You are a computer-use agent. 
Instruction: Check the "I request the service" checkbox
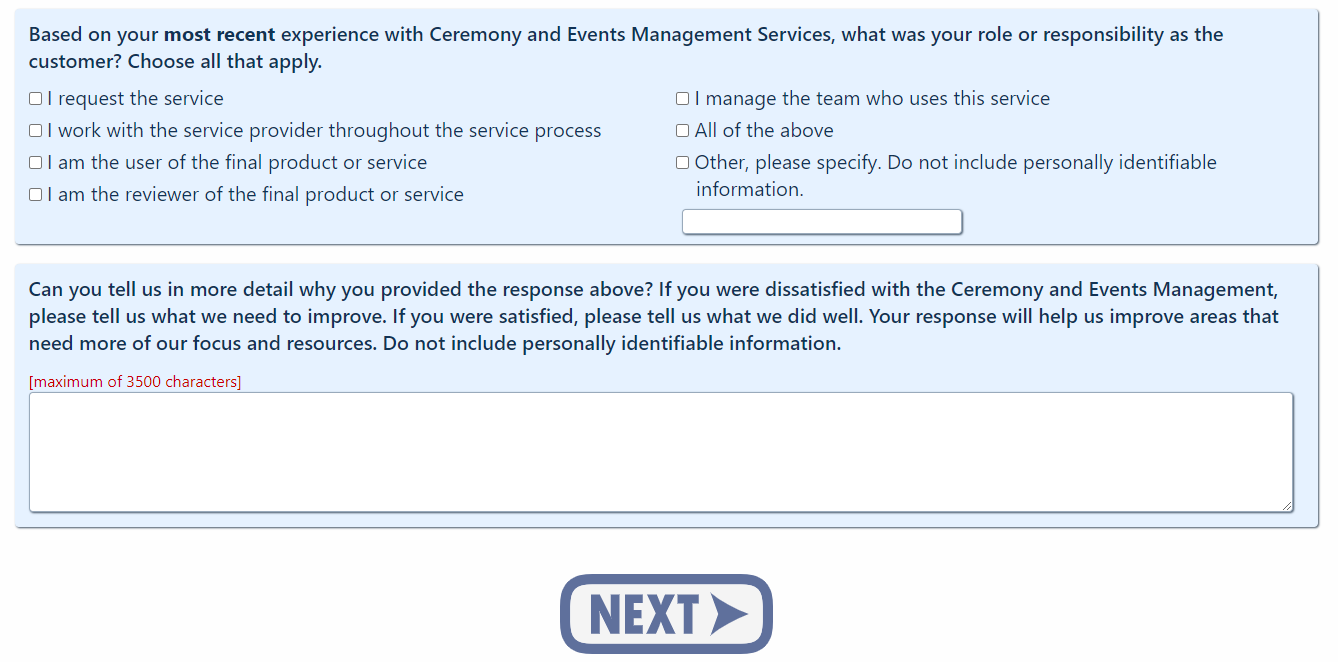(36, 99)
